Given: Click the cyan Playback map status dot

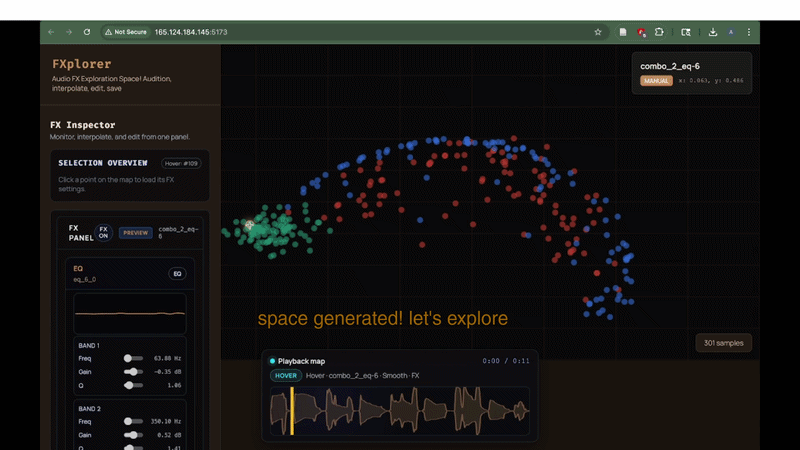Looking at the screenshot, I should click(272, 361).
